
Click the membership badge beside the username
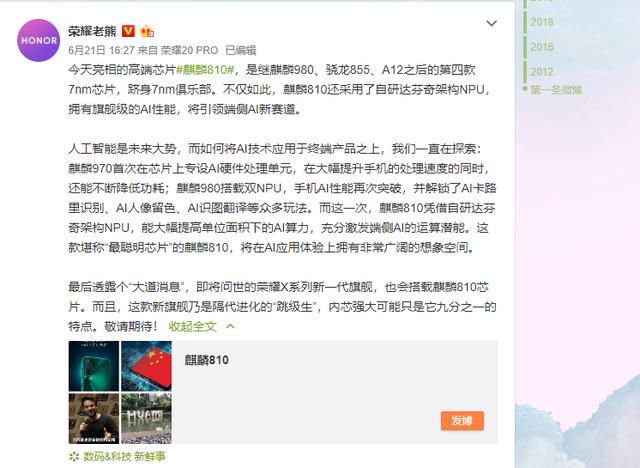click(147, 31)
